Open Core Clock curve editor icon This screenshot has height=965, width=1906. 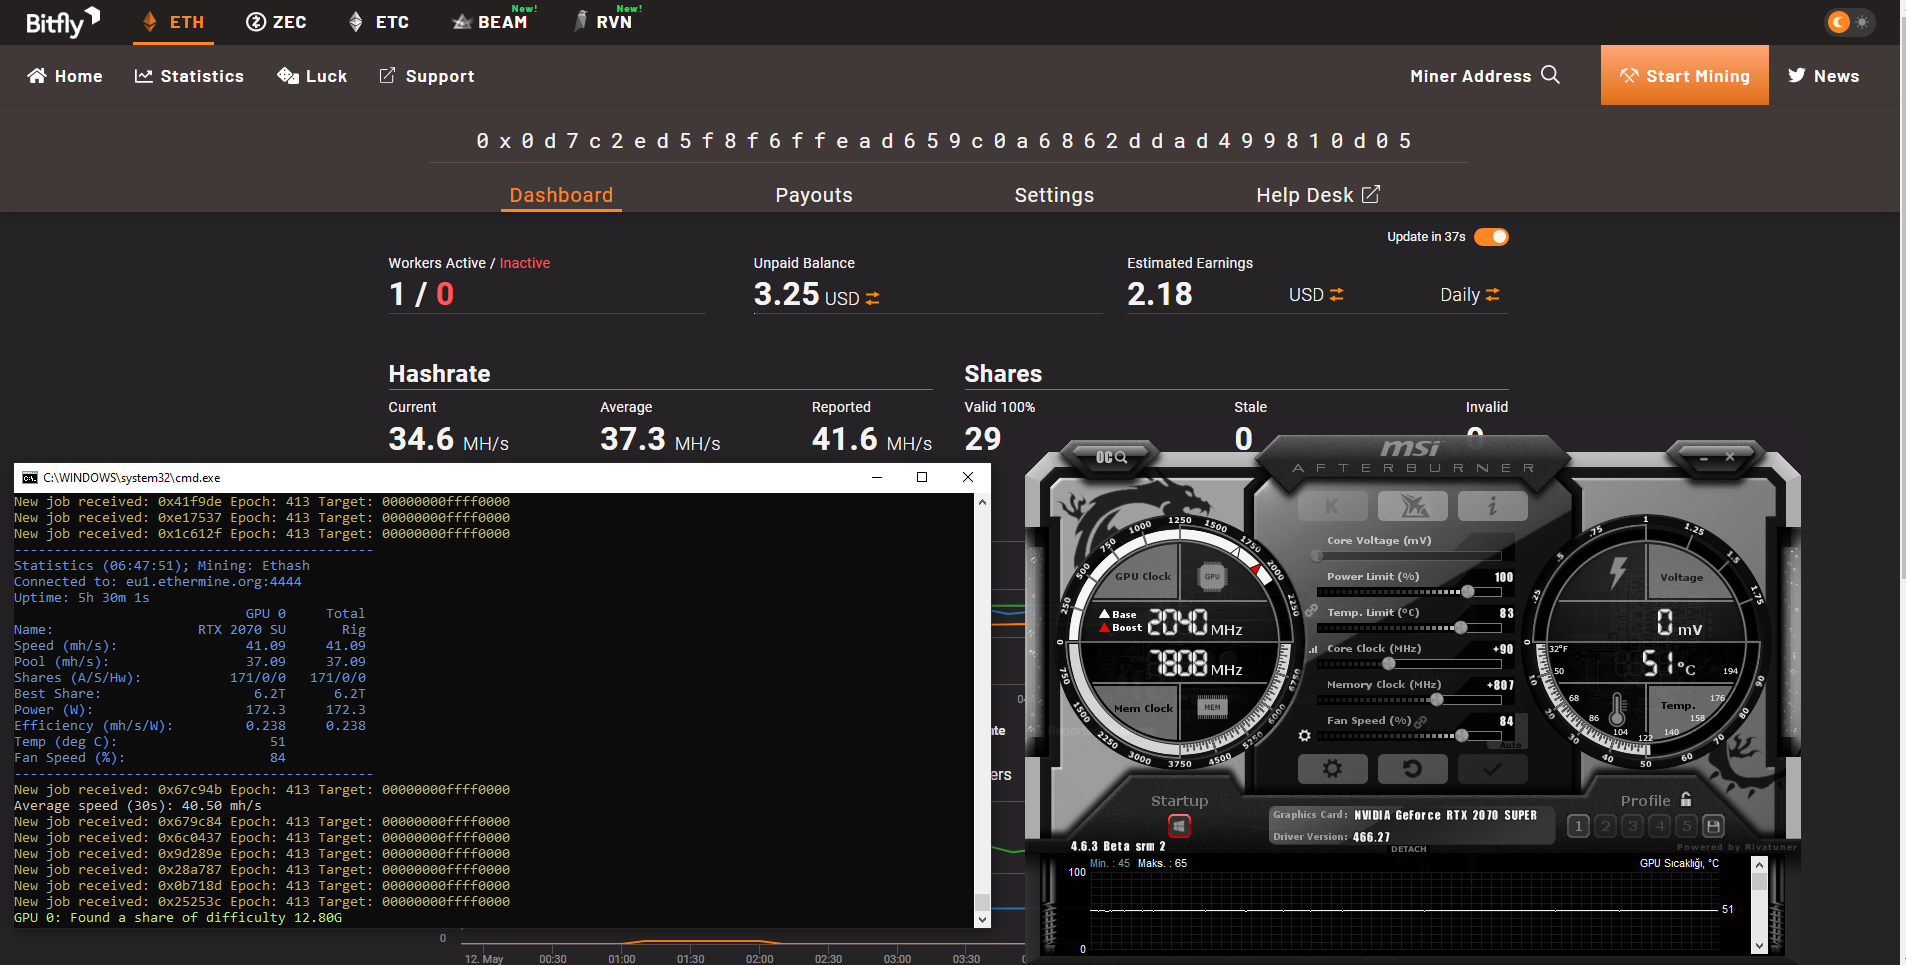1313,649
